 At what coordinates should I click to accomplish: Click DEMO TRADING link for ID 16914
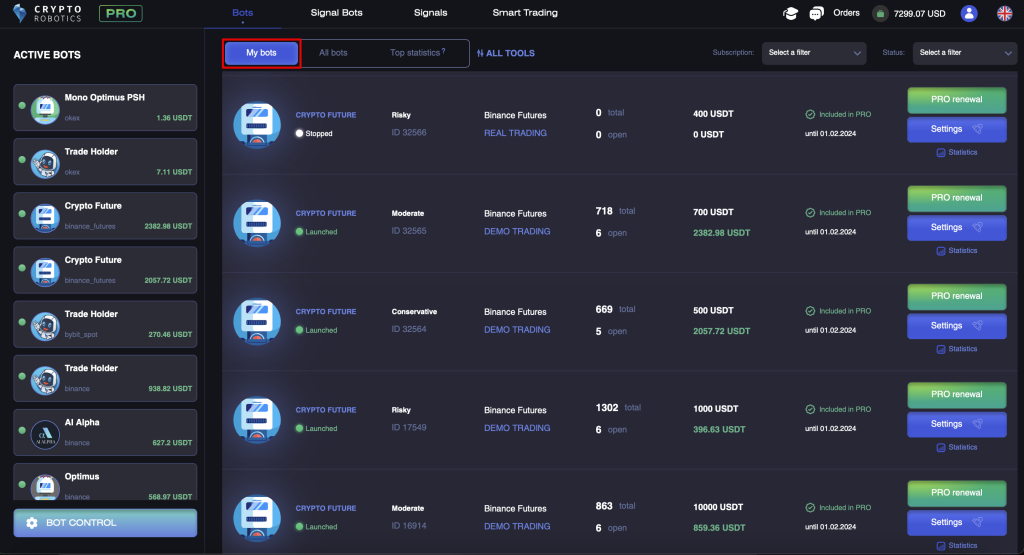(517, 526)
